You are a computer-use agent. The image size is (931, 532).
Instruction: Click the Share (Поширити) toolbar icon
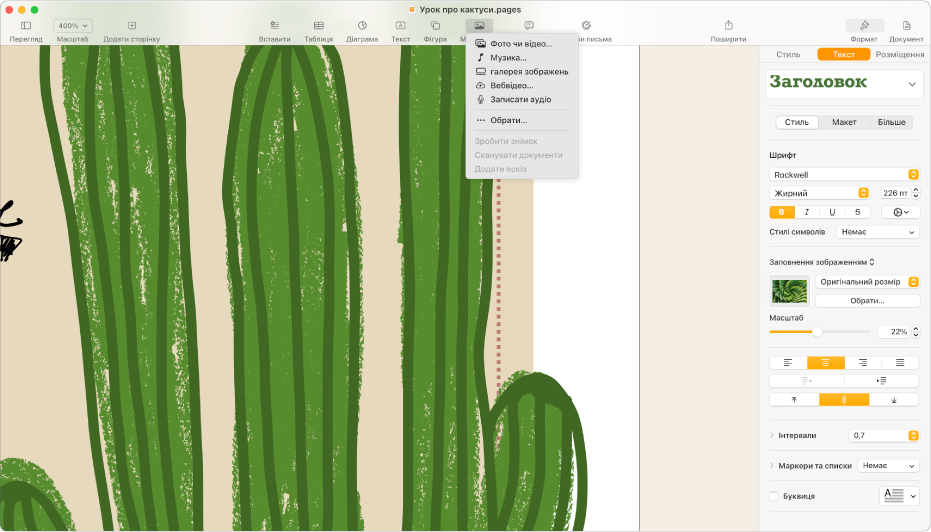(729, 25)
